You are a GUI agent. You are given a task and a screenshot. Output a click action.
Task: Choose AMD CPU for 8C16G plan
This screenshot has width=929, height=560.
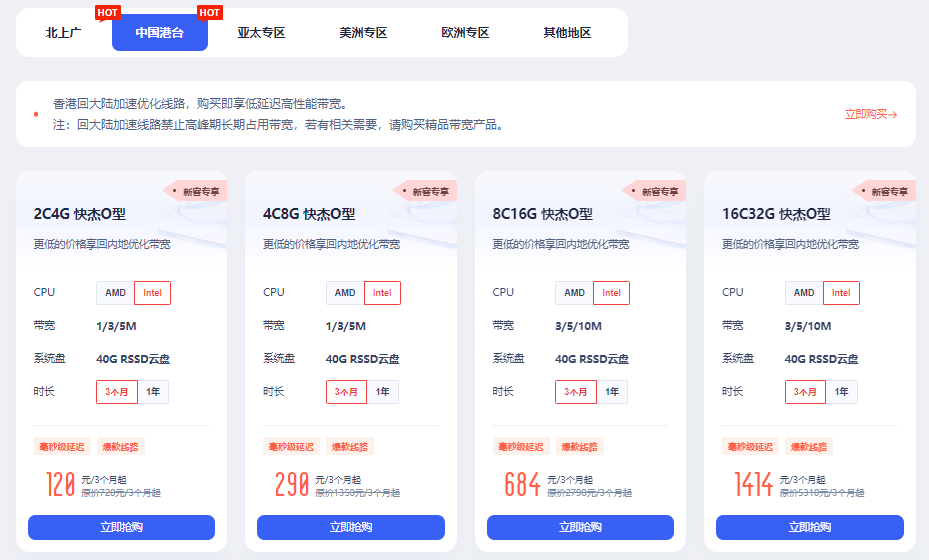tap(574, 293)
